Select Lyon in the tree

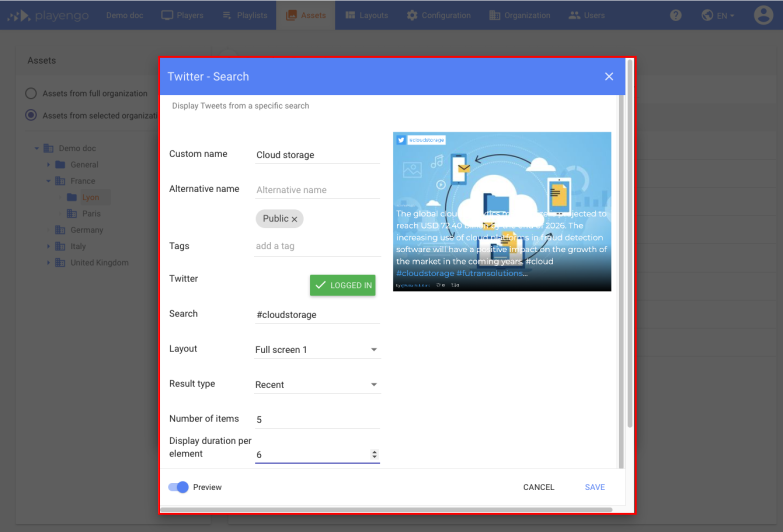pyautogui.click(x=90, y=197)
